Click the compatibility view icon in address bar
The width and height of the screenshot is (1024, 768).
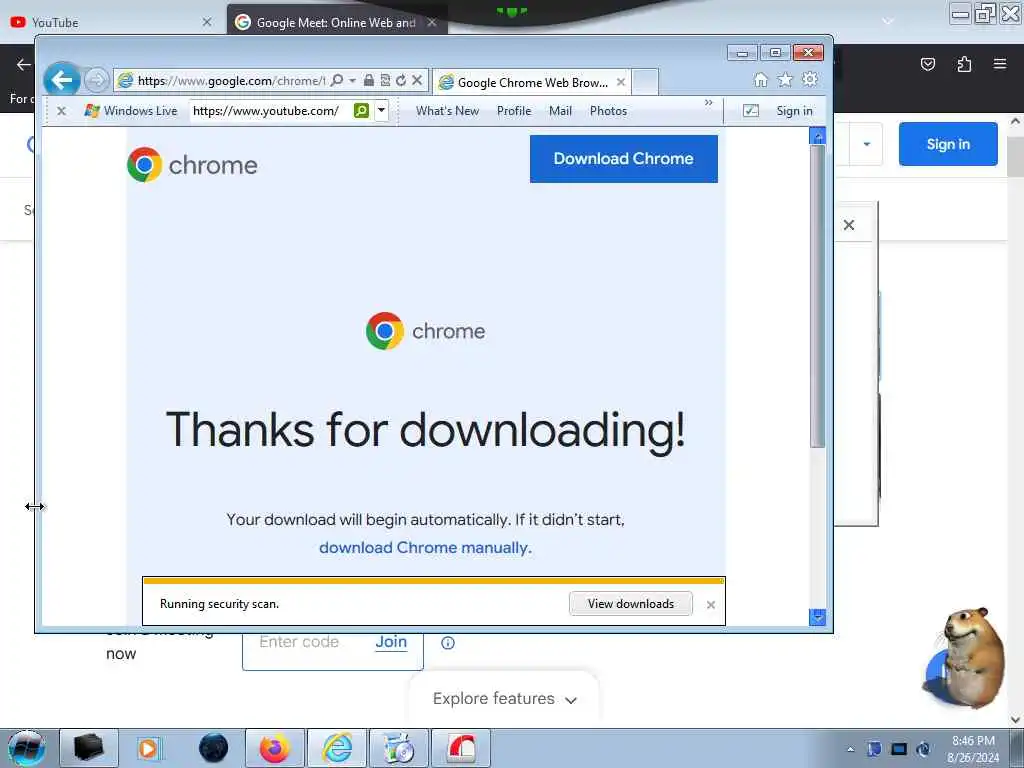pyautogui.click(x=385, y=80)
